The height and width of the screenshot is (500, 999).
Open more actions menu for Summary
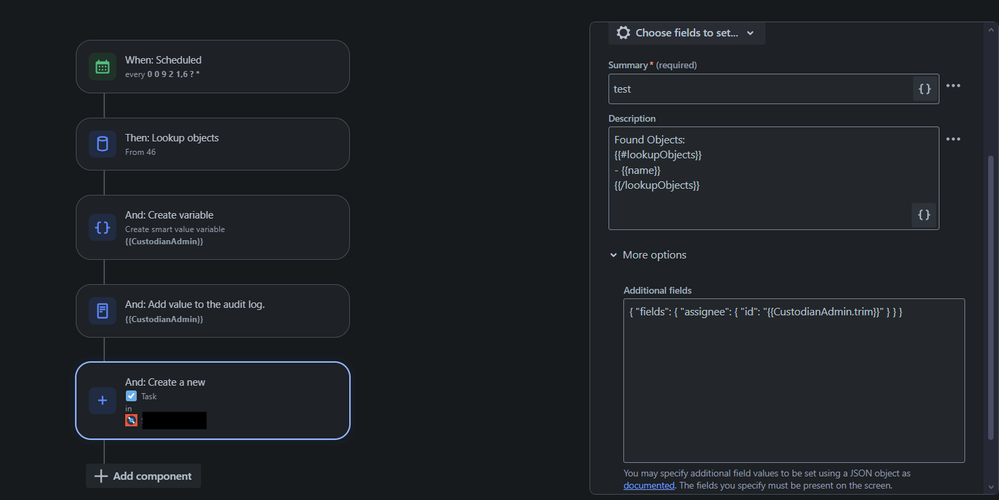coord(953,86)
